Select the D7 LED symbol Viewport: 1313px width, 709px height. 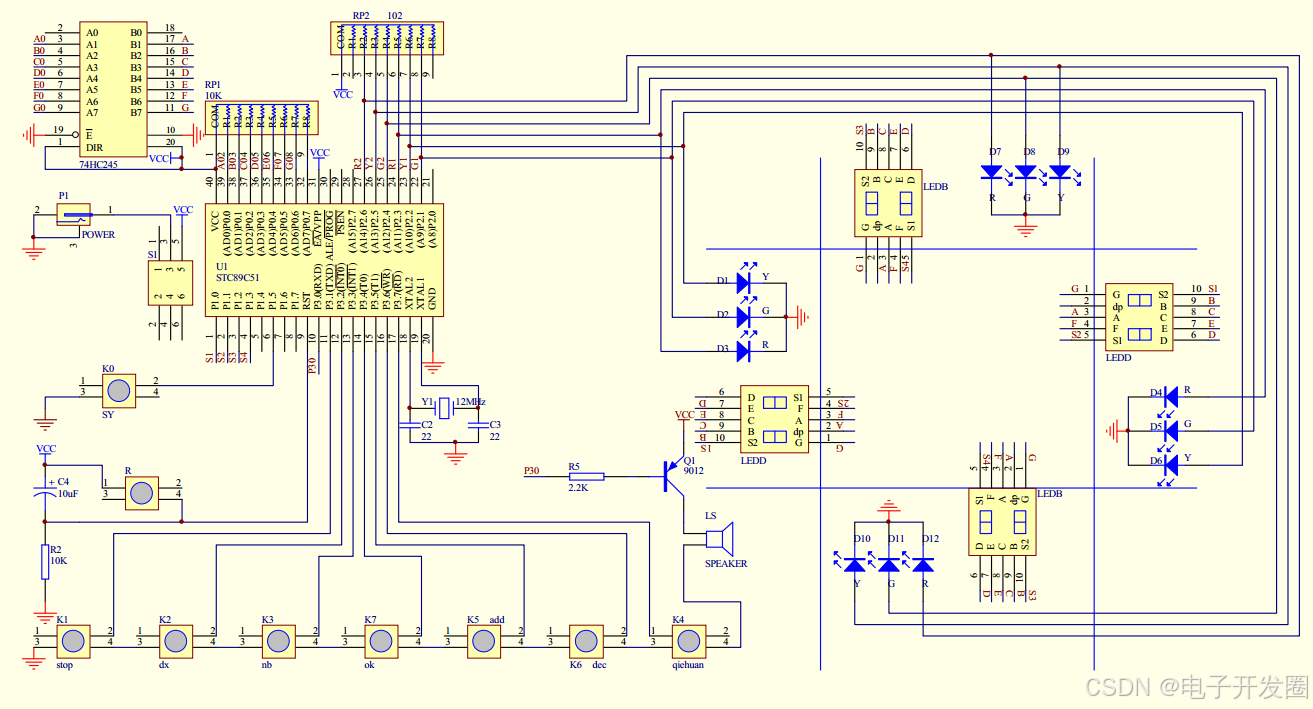click(x=992, y=173)
